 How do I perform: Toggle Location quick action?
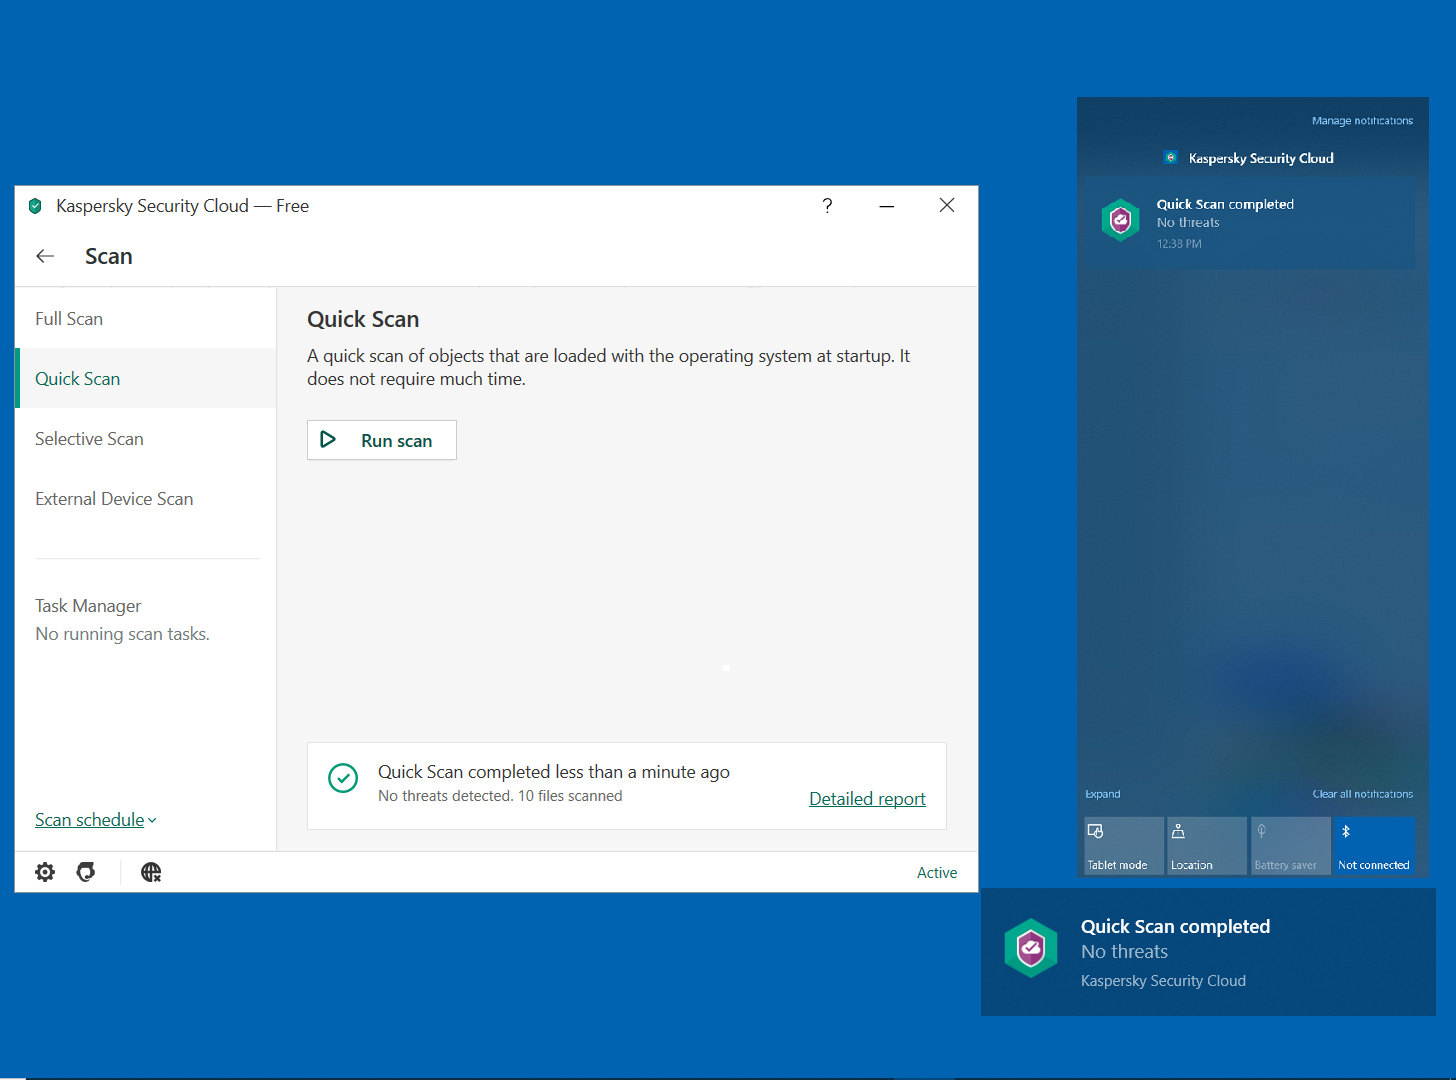(x=1207, y=846)
